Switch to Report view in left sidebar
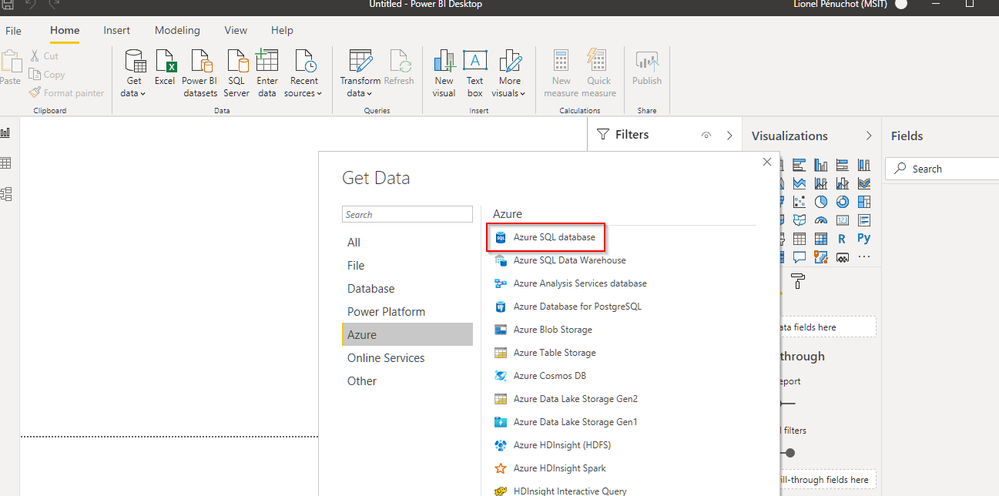The height and width of the screenshot is (496, 999). pyautogui.click(x=6, y=132)
